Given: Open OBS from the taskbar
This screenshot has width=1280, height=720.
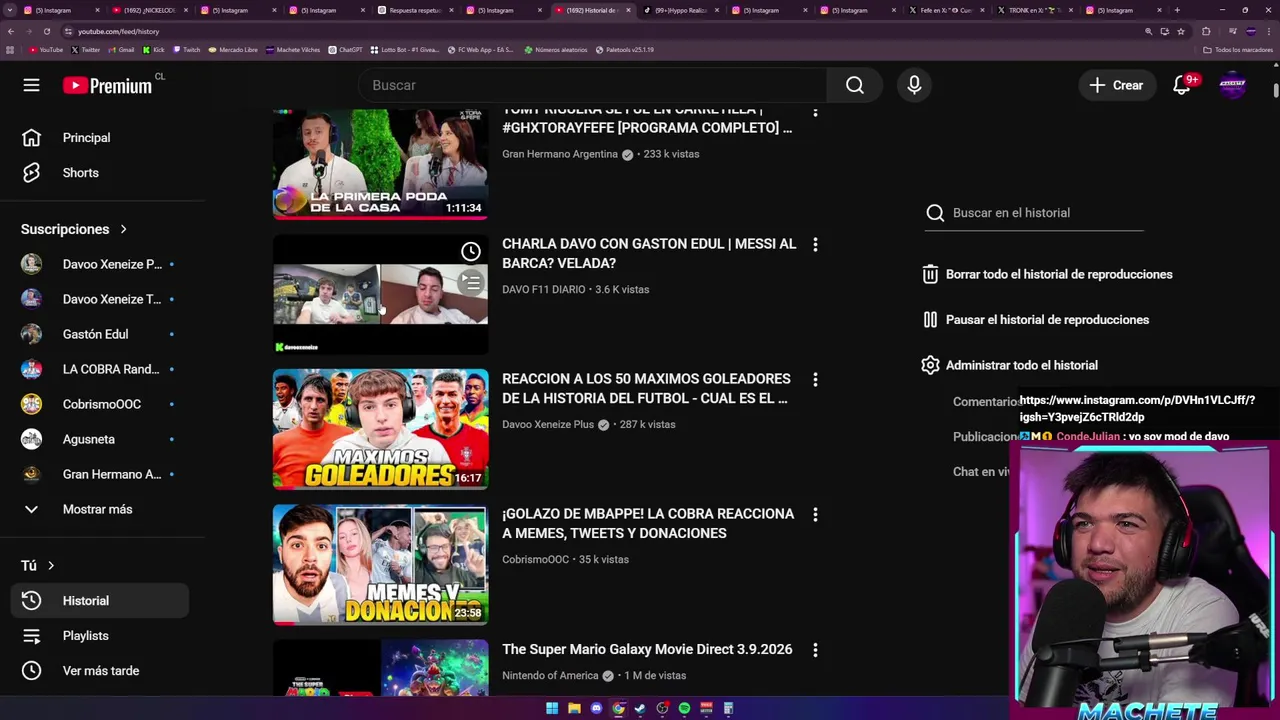Looking at the screenshot, I should 662,708.
